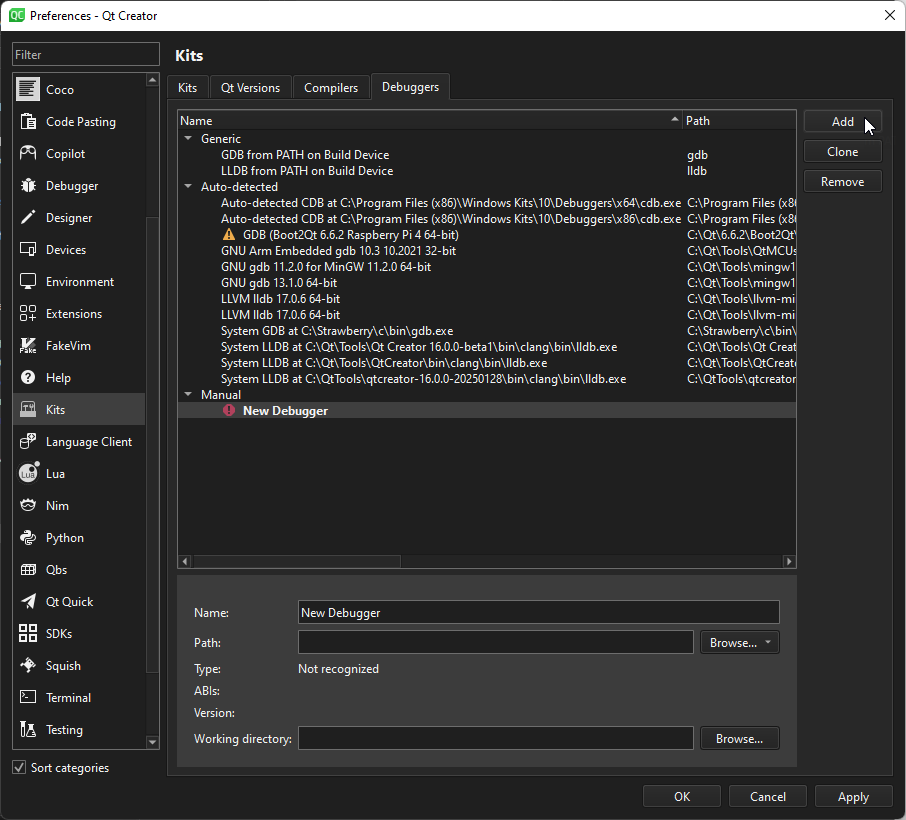The height and width of the screenshot is (820, 906).
Task: Remove the selected debugger
Action: point(842,182)
